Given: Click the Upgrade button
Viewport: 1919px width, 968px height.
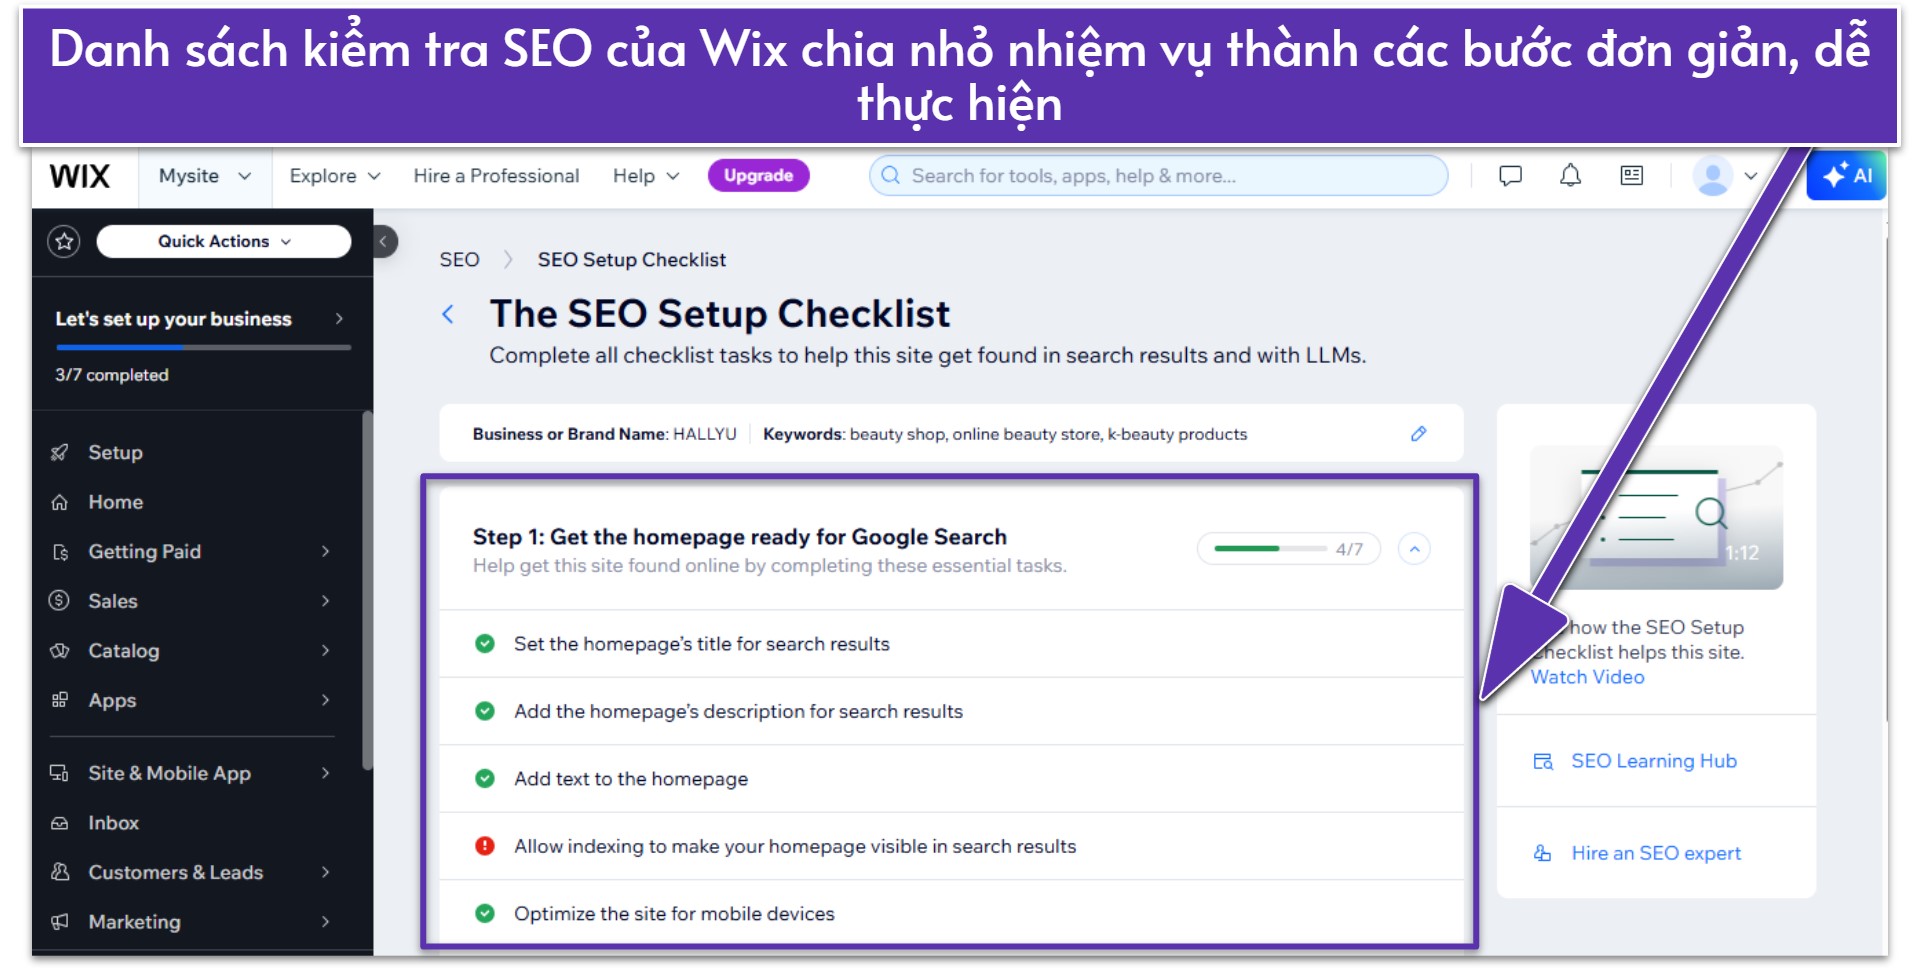Looking at the screenshot, I should 758,176.
